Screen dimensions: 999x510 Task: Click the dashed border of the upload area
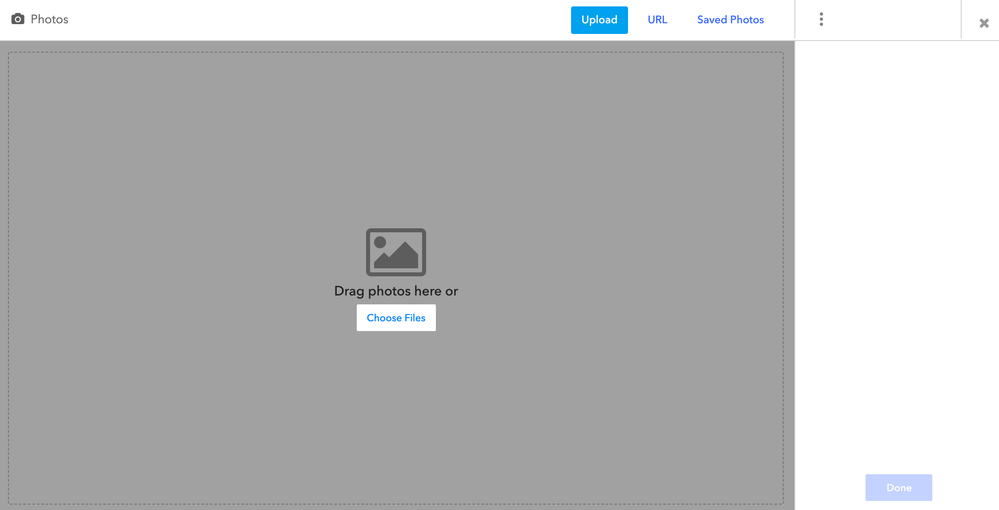pos(9,278)
